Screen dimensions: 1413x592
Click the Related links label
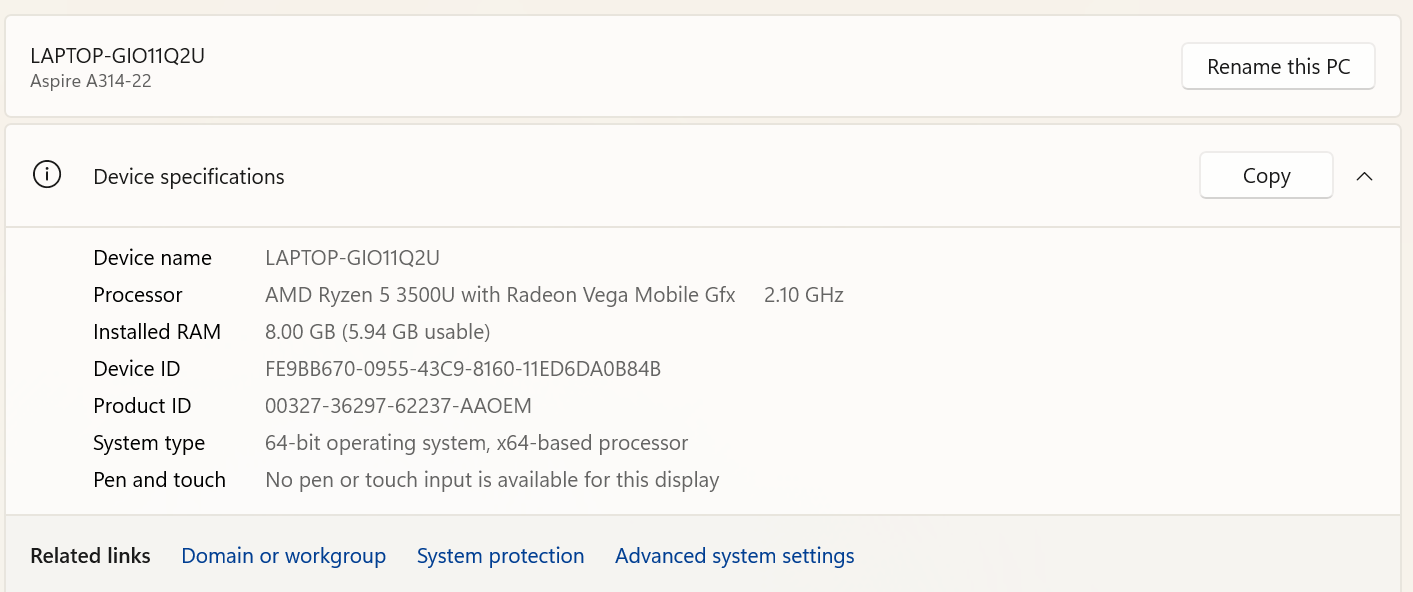[x=90, y=556]
